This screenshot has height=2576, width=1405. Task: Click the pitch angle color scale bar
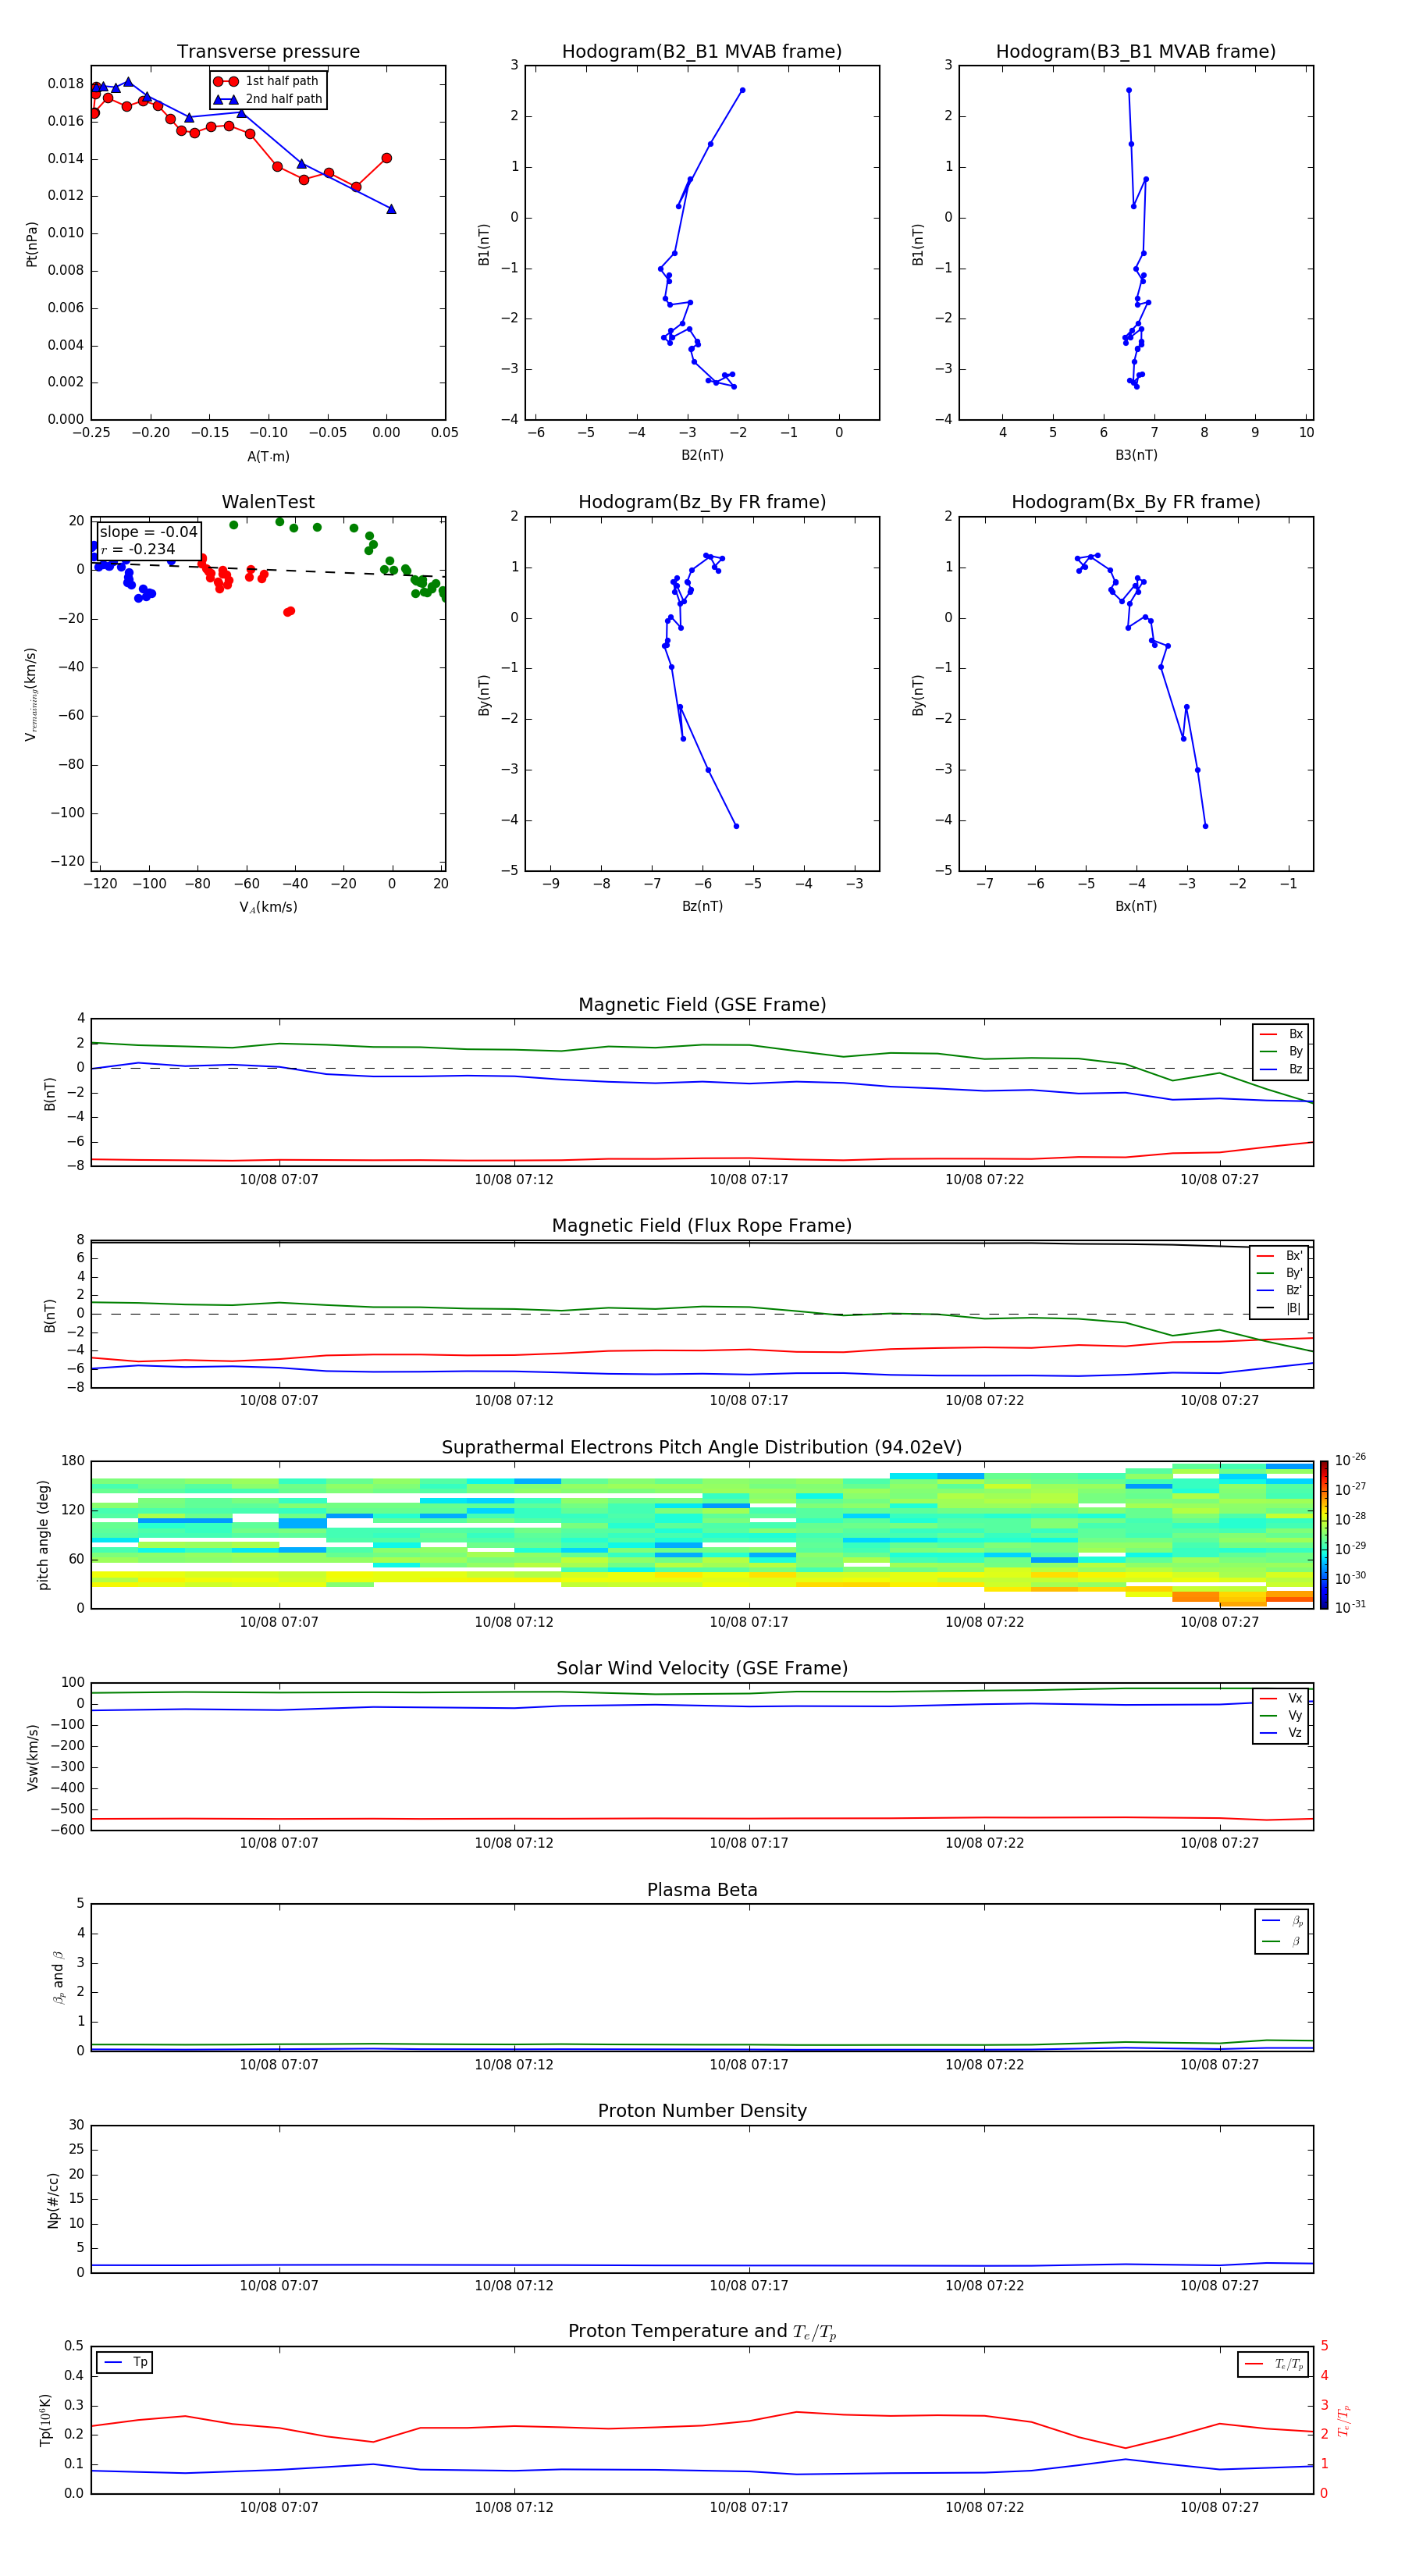[x=1324, y=1534]
